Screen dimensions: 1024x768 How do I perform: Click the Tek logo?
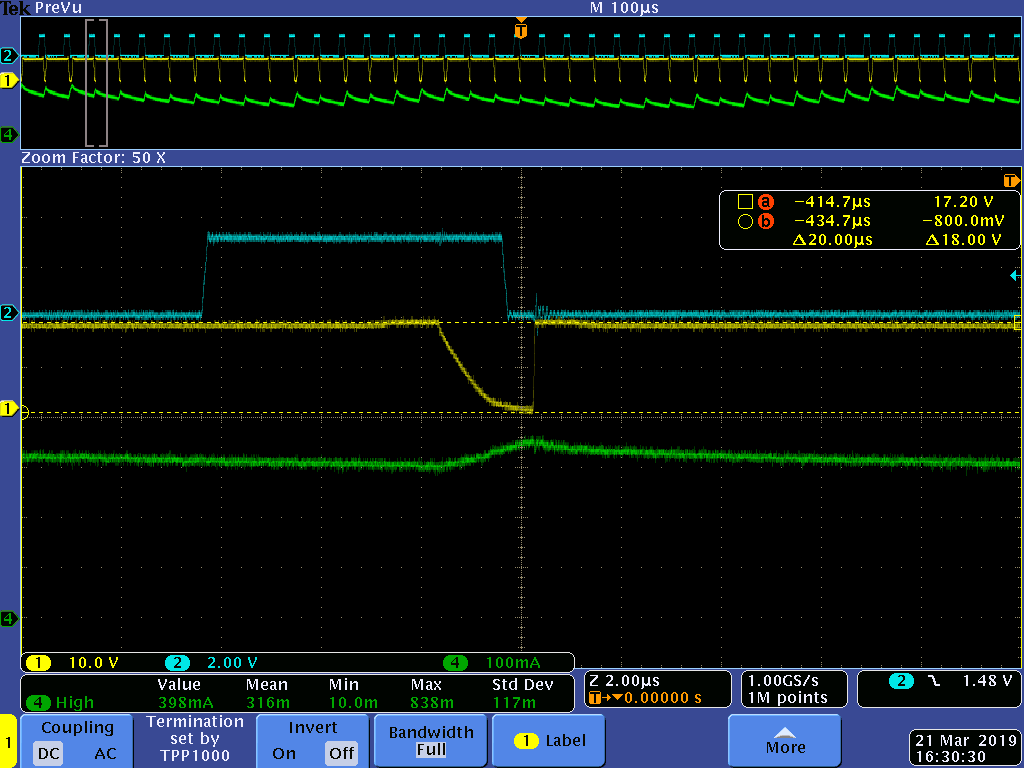point(16,8)
